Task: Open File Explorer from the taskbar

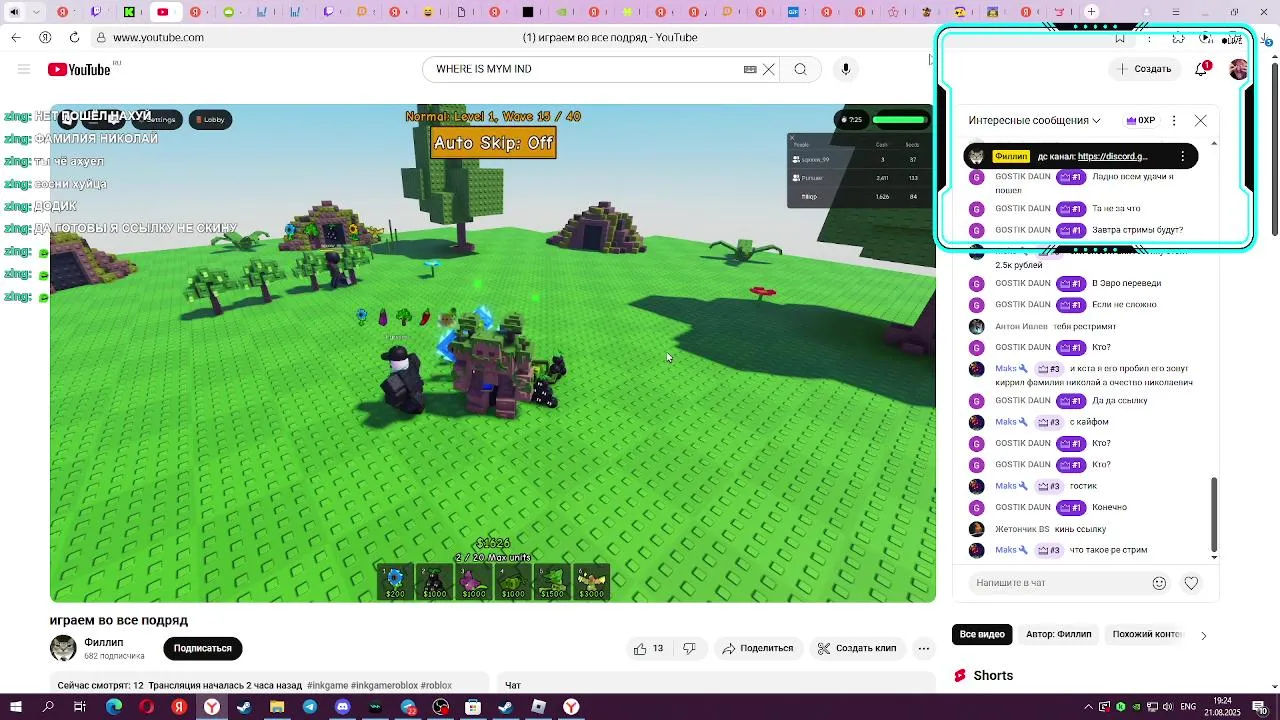Action: (277, 707)
